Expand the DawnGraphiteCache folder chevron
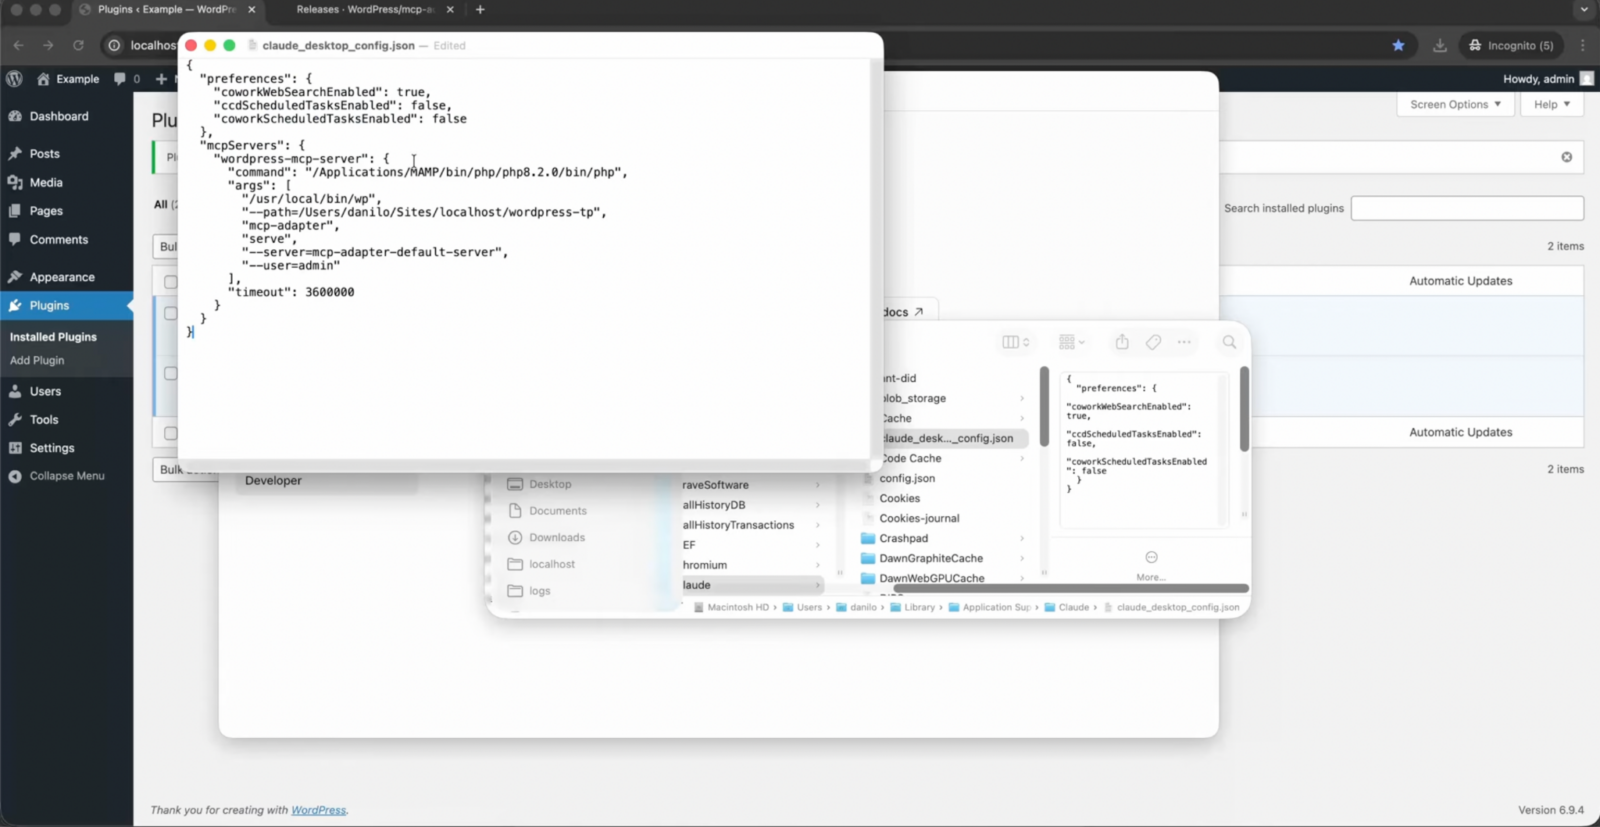Viewport: 1600px width, 827px height. tap(1021, 558)
